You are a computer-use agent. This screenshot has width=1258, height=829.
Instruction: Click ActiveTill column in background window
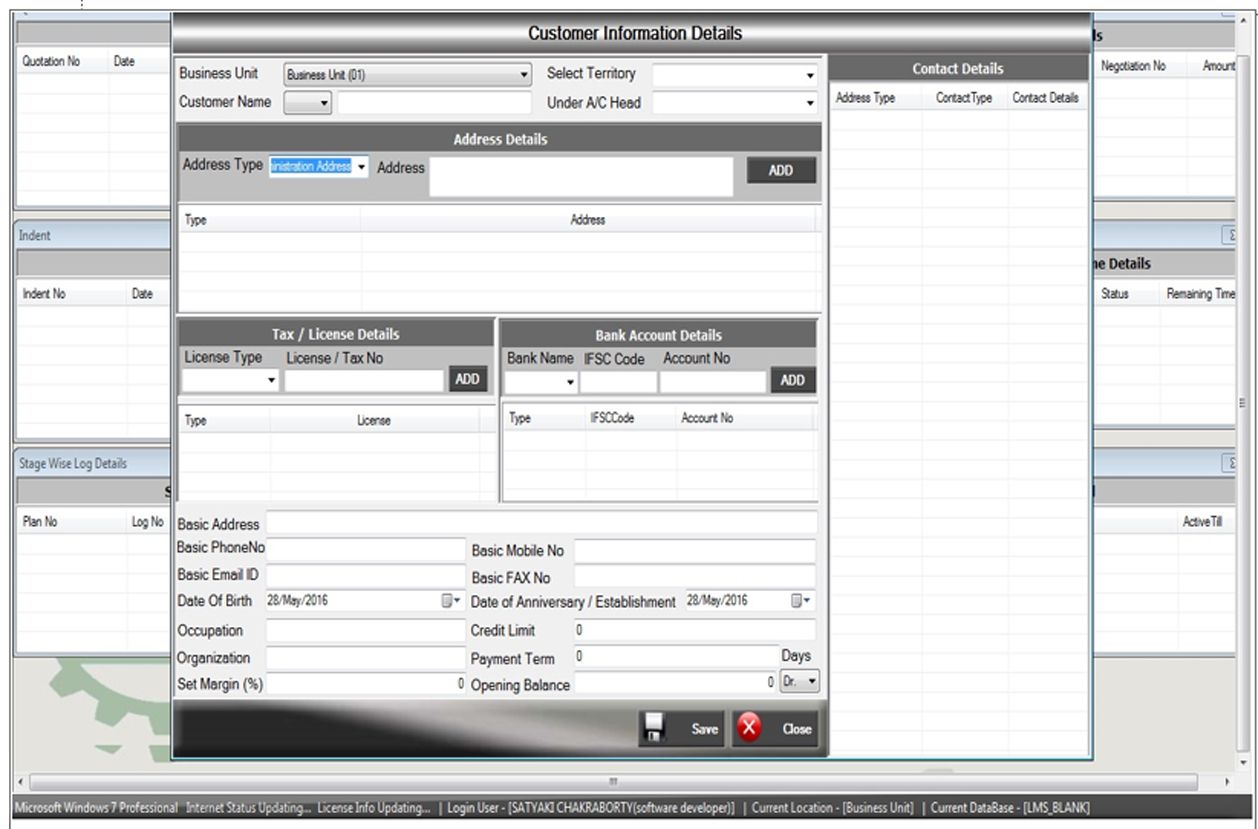coord(1201,521)
